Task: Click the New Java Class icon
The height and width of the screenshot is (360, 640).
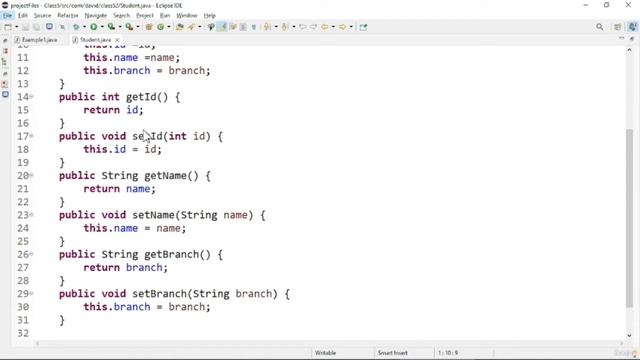Action: pos(160,27)
